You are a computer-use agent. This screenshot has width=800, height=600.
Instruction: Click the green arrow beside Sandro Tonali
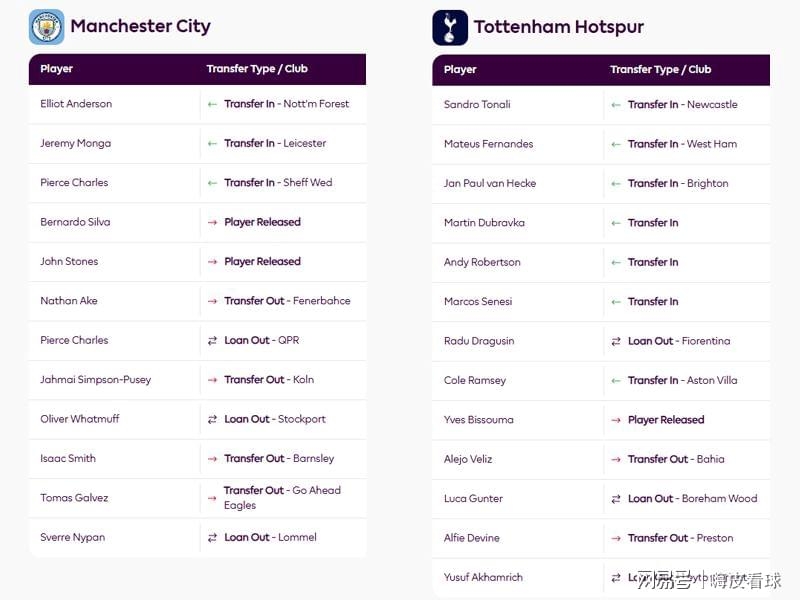pyautogui.click(x=616, y=105)
